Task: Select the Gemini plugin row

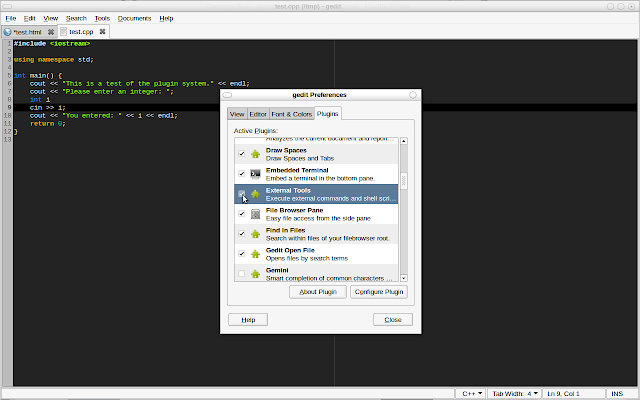Action: pos(316,273)
